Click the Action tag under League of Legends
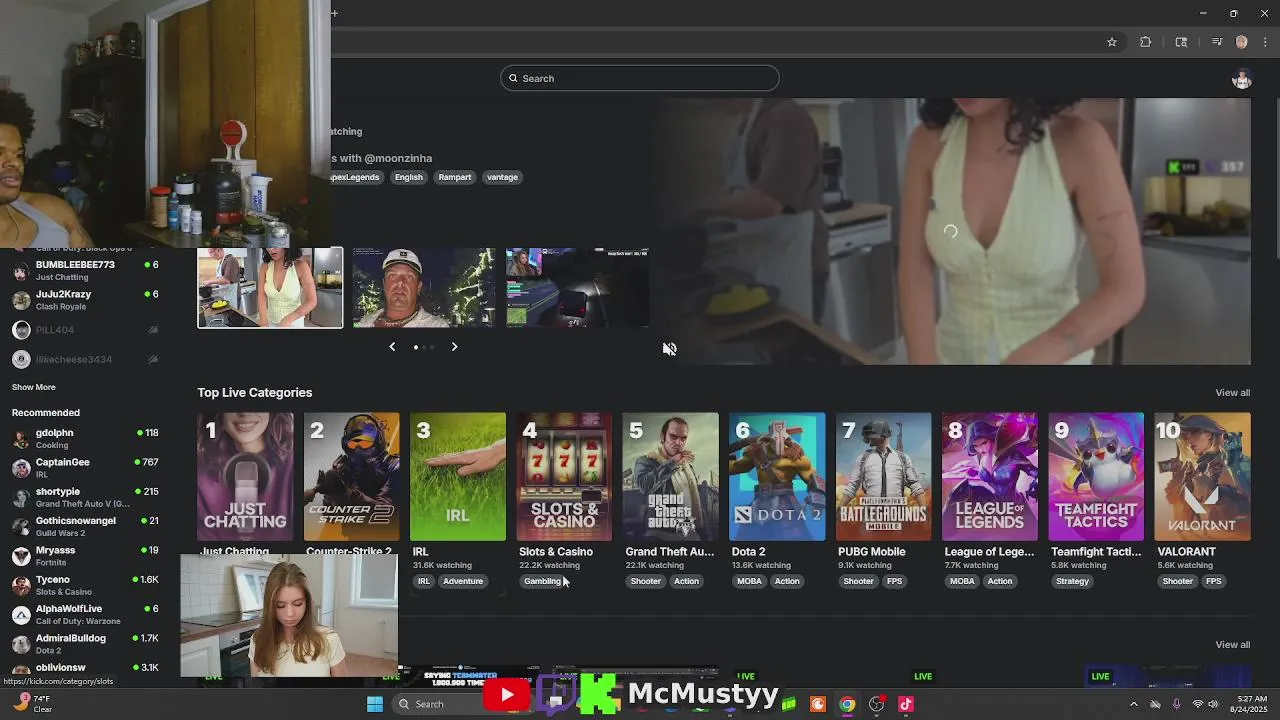Screen dimensions: 1280x720 coord(1000,581)
